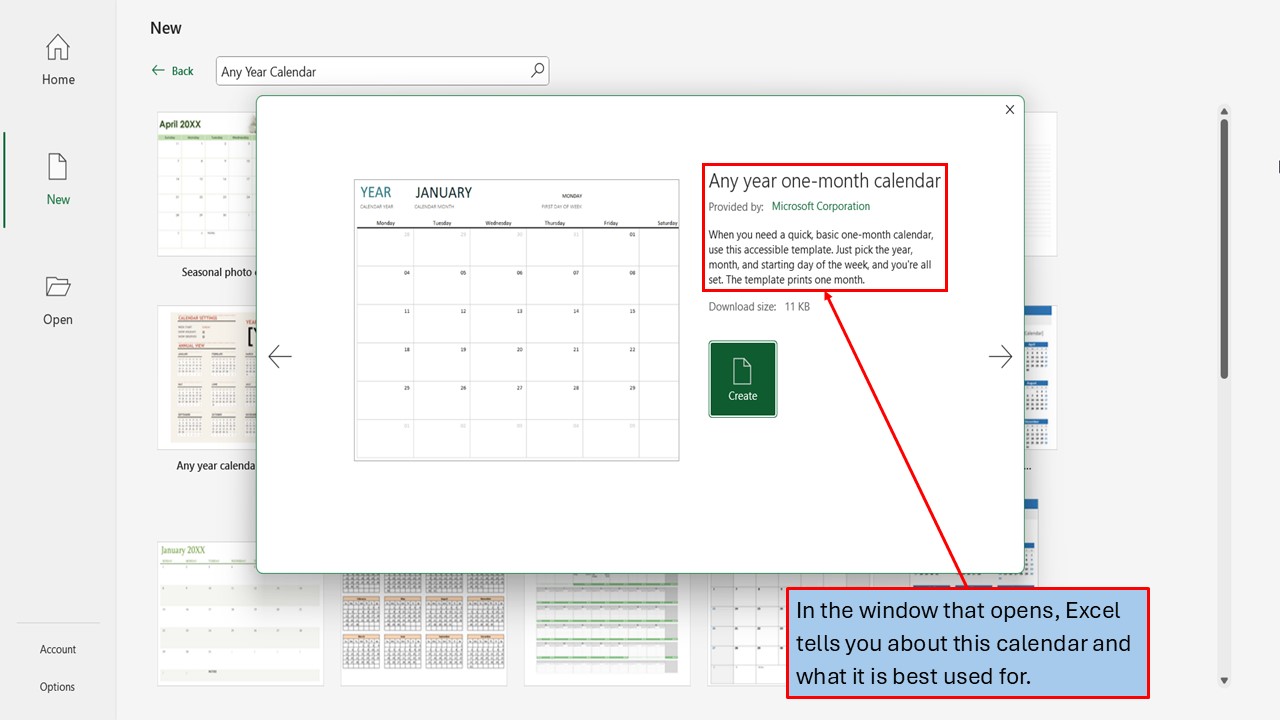Click the green Create template icon

click(742, 378)
